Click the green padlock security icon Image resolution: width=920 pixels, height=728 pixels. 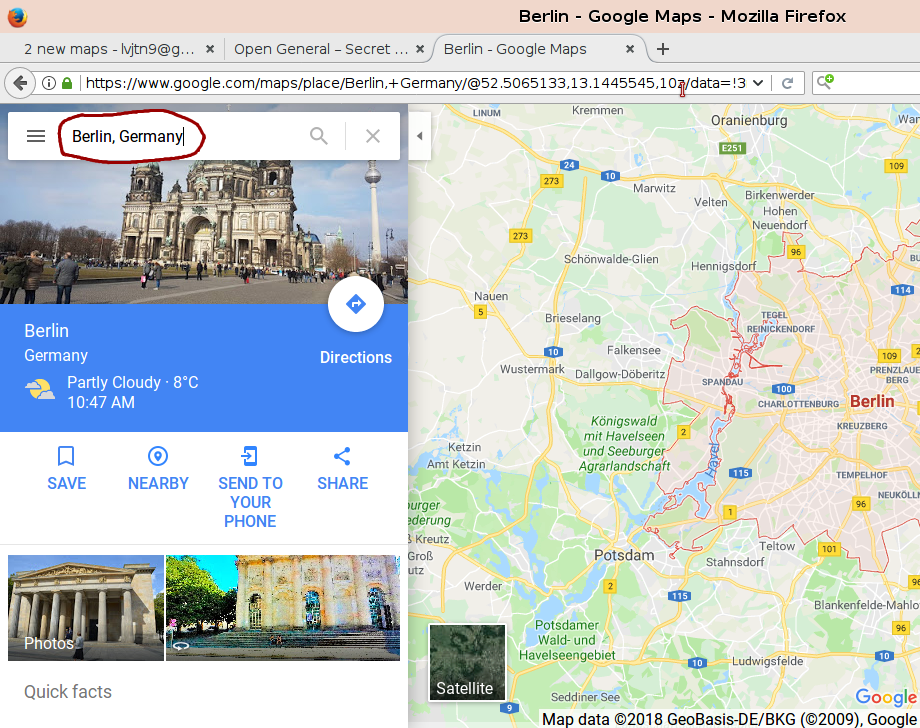coord(67,83)
